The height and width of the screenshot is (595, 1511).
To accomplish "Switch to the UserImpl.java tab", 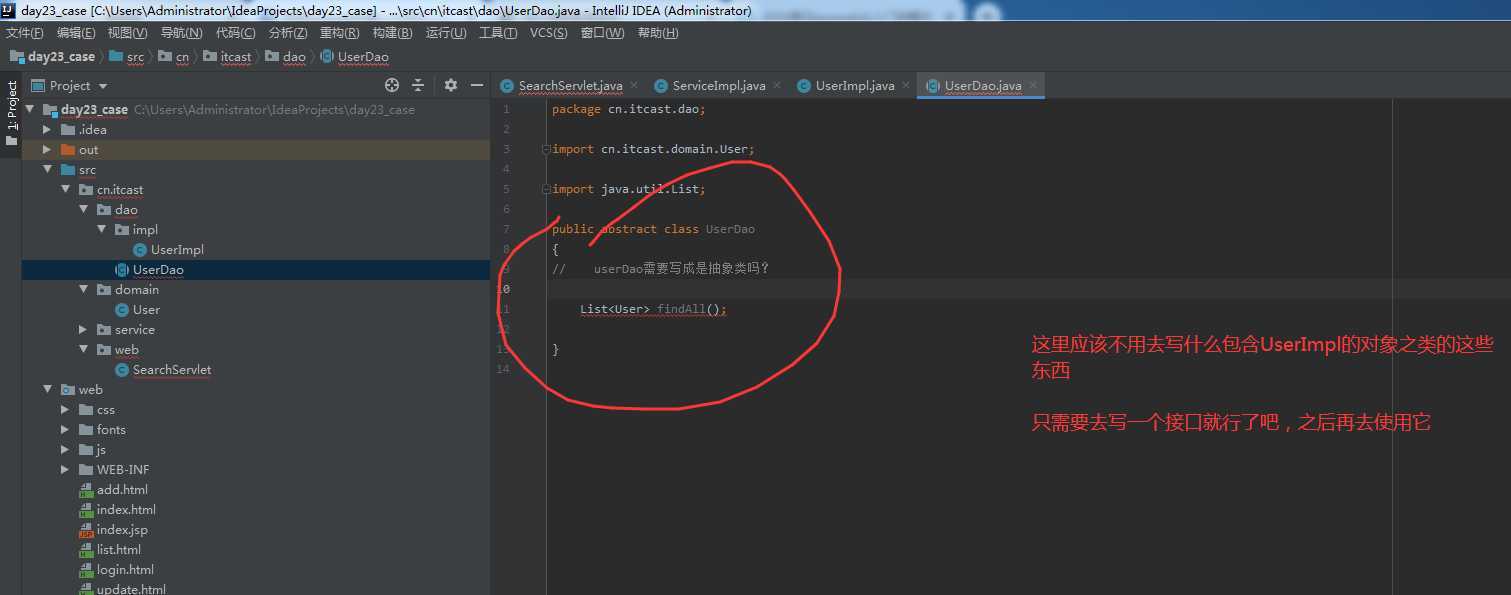I will click(854, 86).
